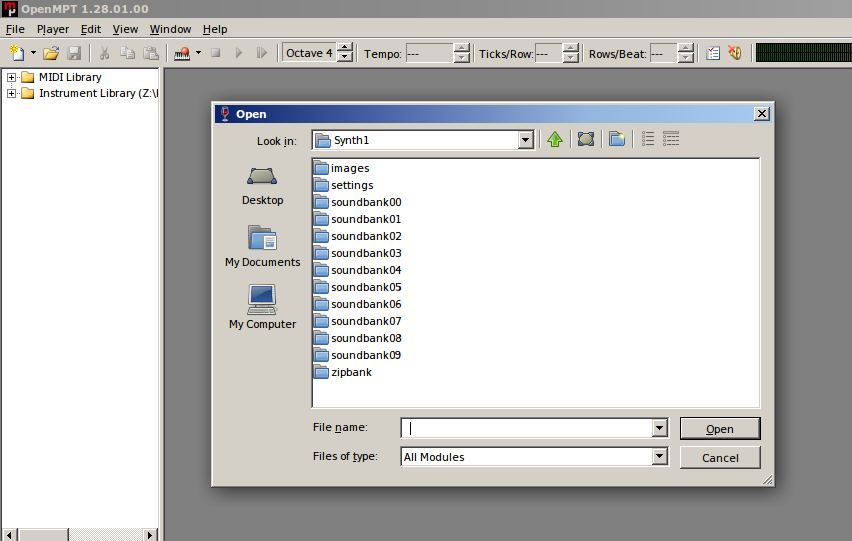Viewport: 852px width, 541px height.
Task: Click the New module toolbar icon
Action: 16,53
